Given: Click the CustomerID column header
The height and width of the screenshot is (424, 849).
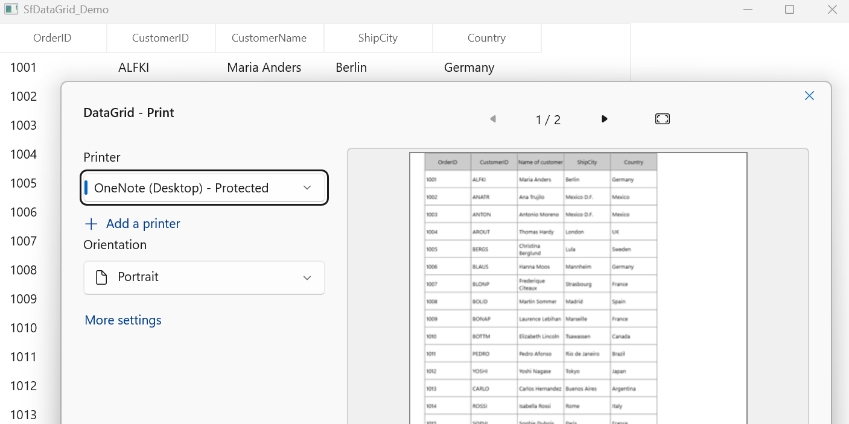Looking at the screenshot, I should [x=161, y=38].
